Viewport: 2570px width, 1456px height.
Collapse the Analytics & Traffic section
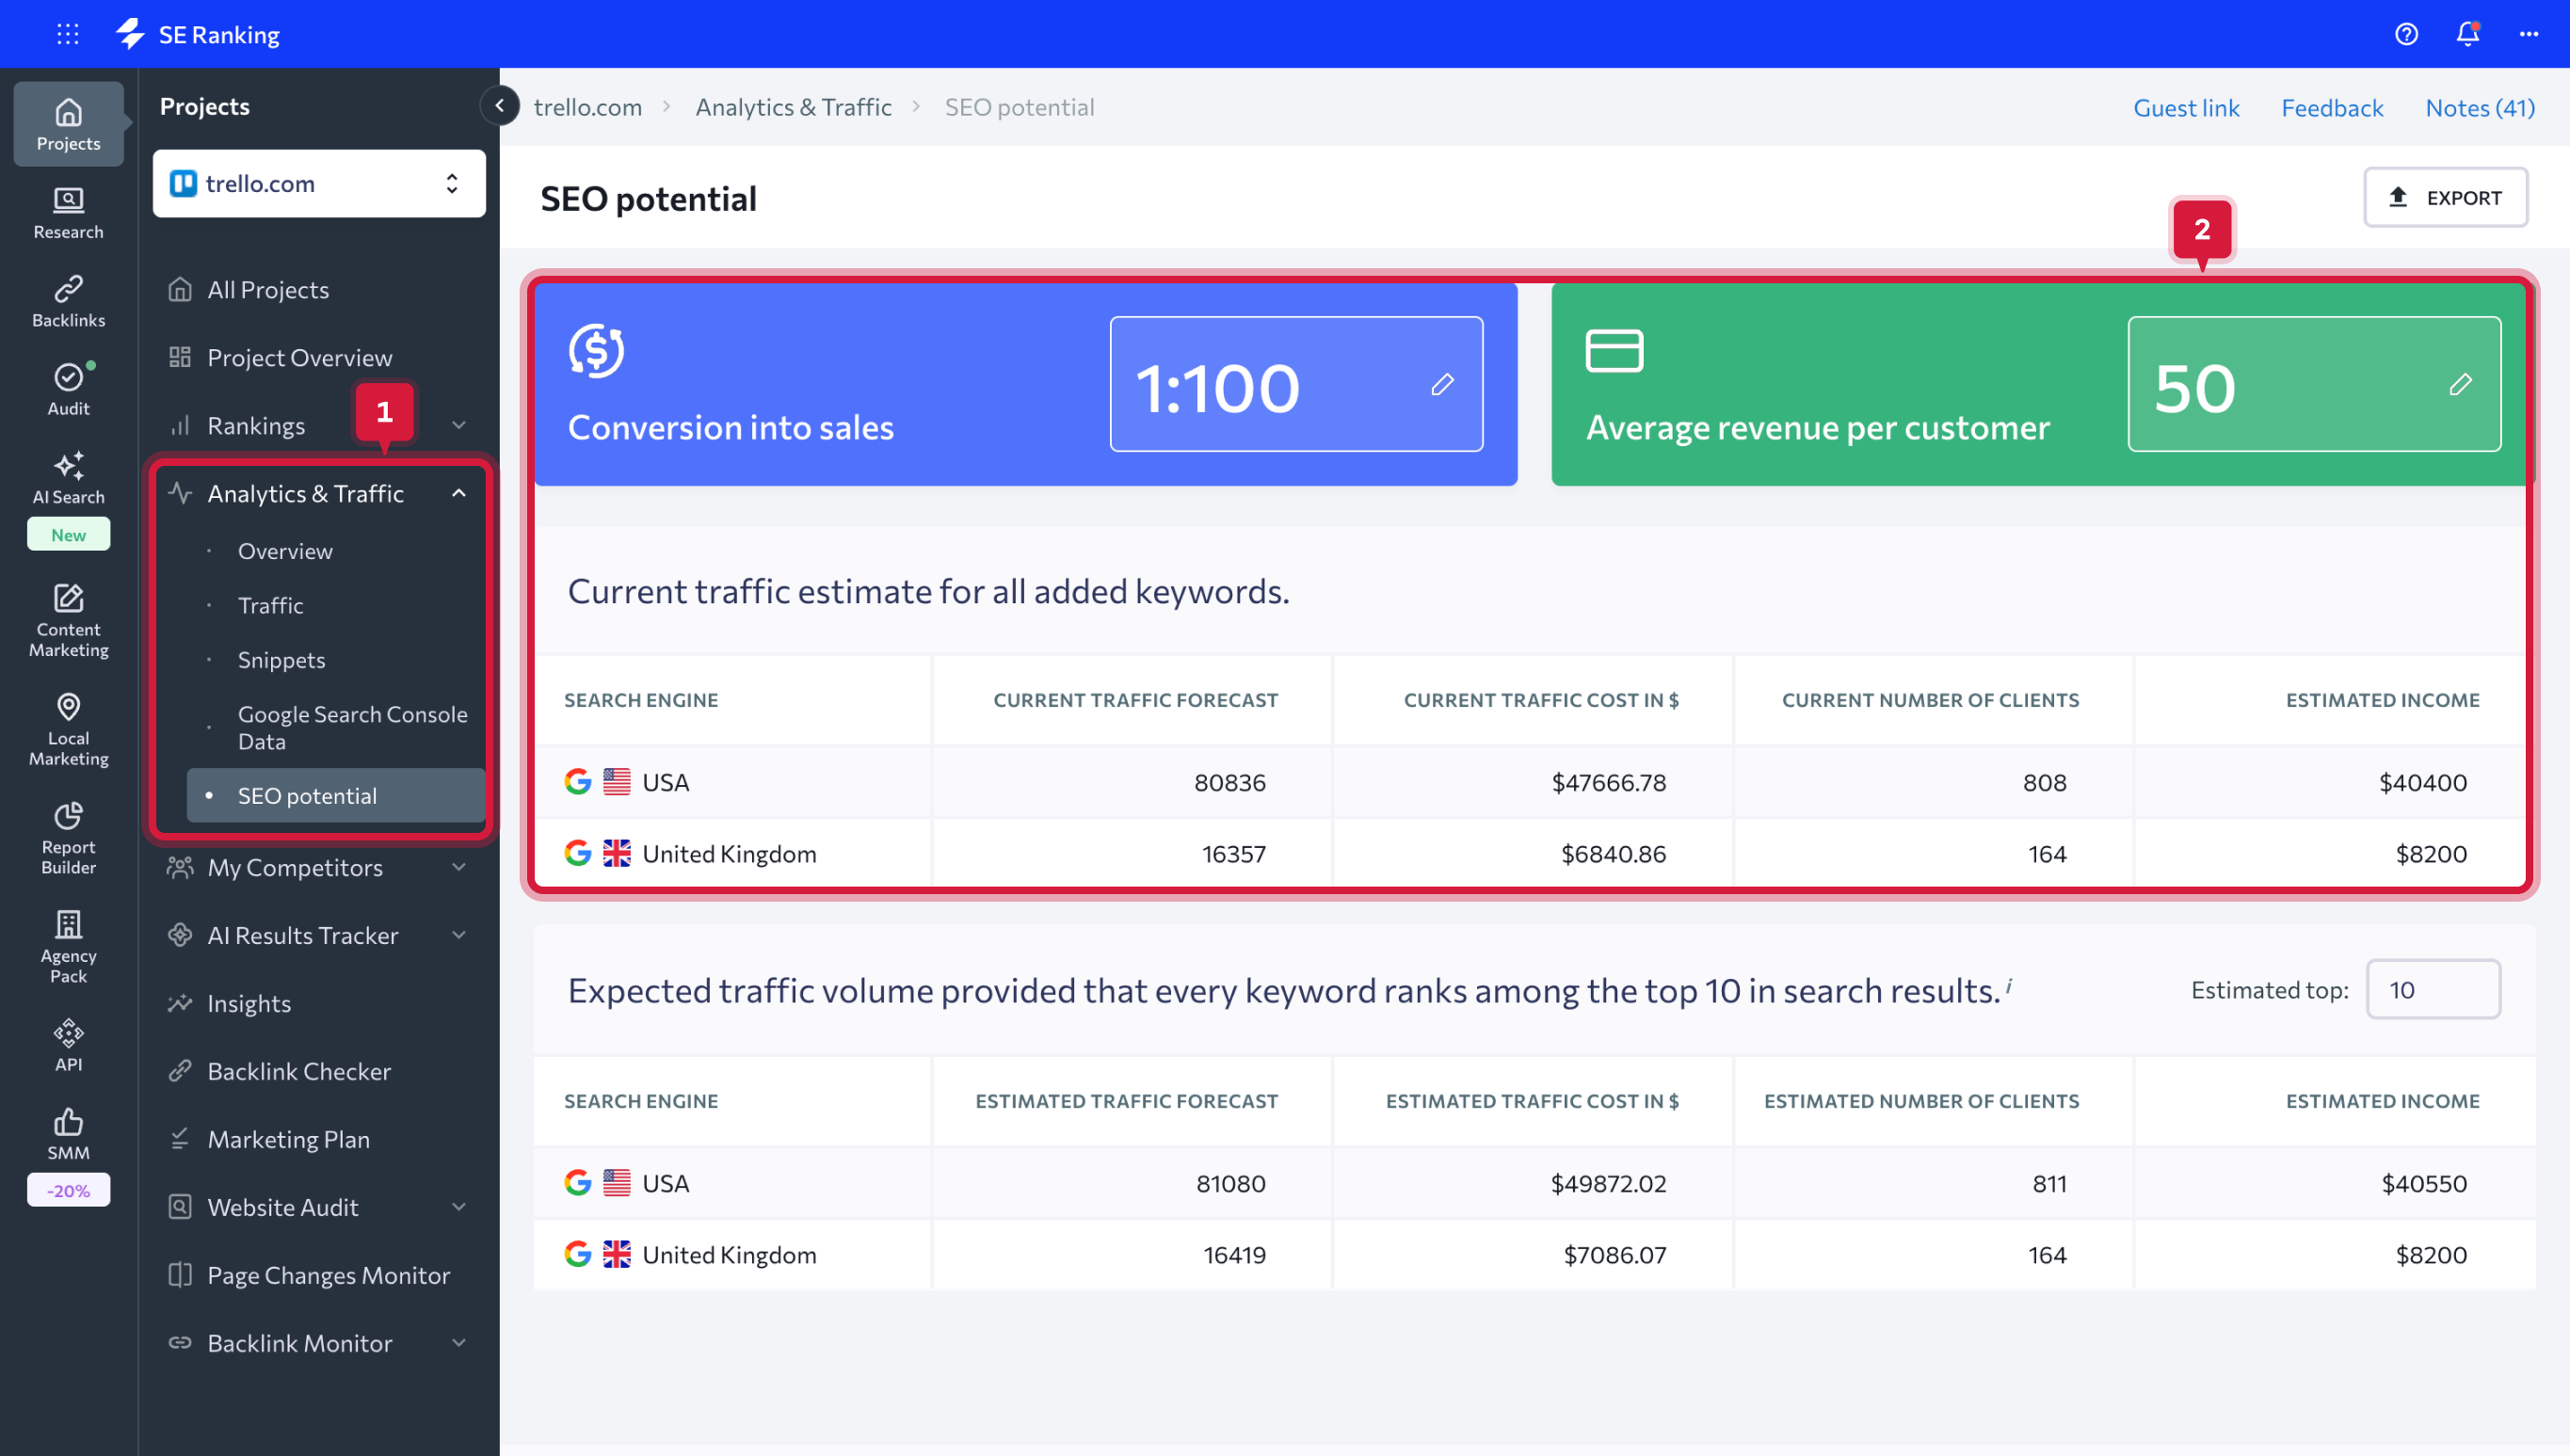(459, 494)
